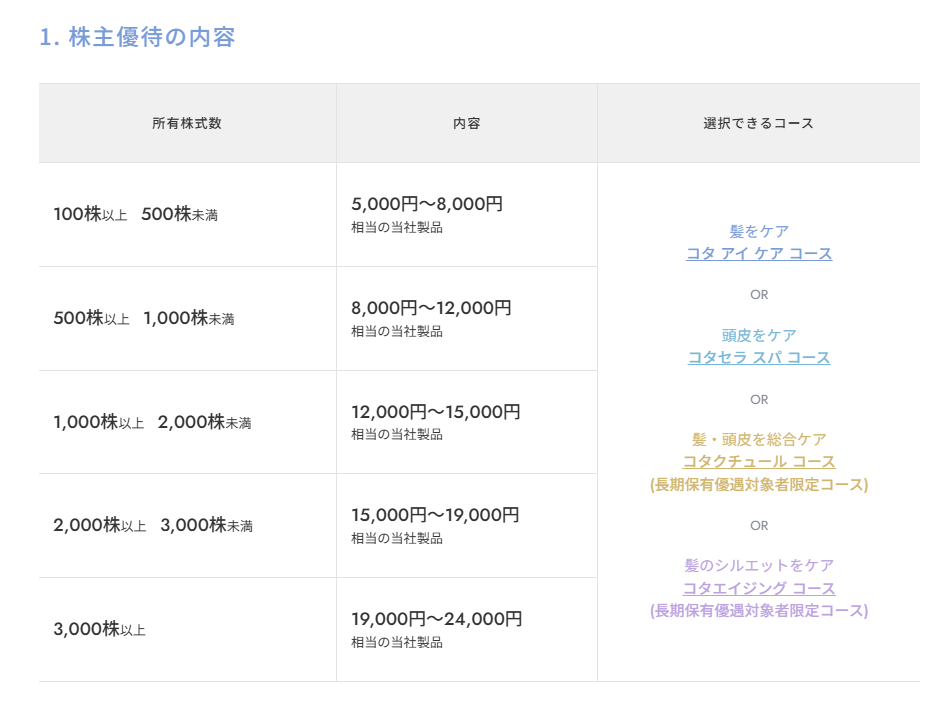Click the 株主優待の内容 section heading

point(137,37)
